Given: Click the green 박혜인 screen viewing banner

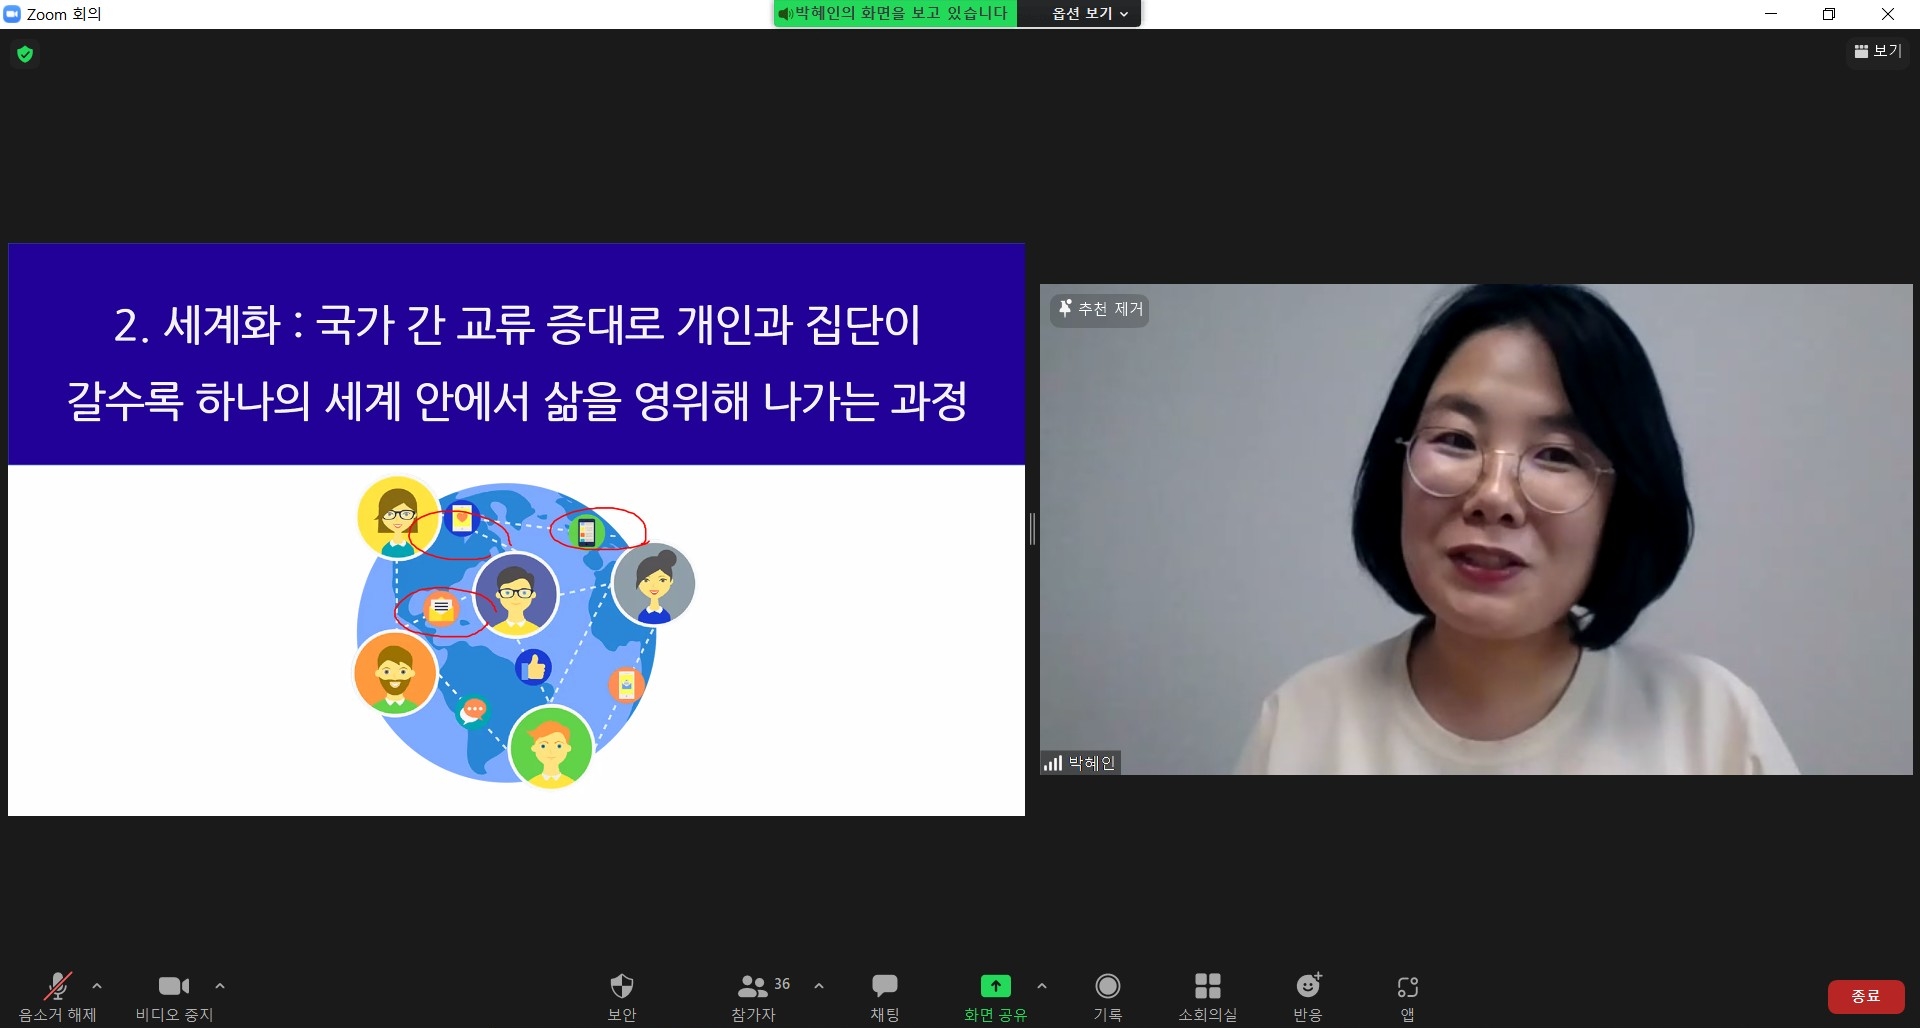Looking at the screenshot, I should [895, 14].
